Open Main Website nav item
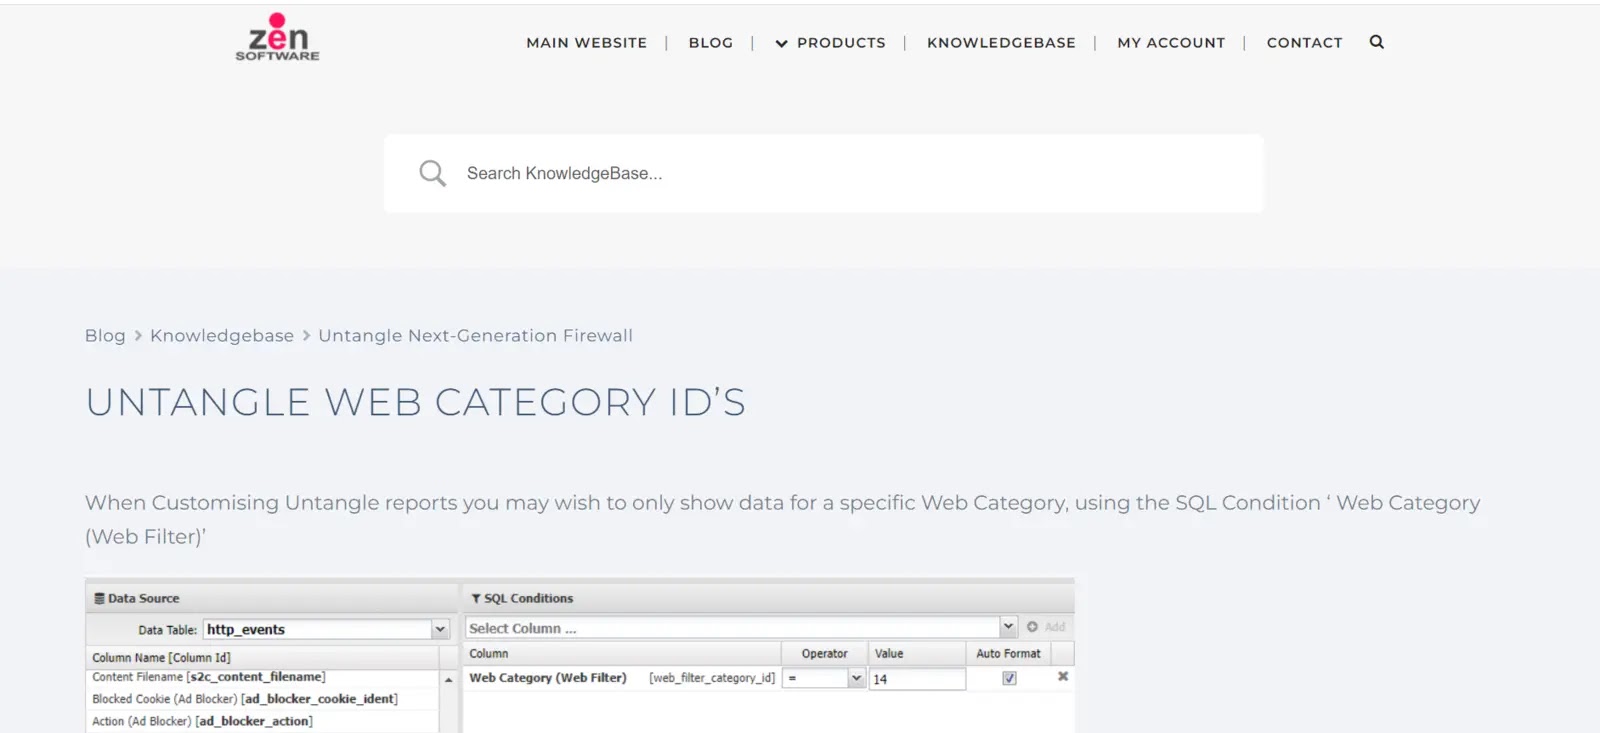This screenshot has height=733, width=1600. click(x=587, y=43)
